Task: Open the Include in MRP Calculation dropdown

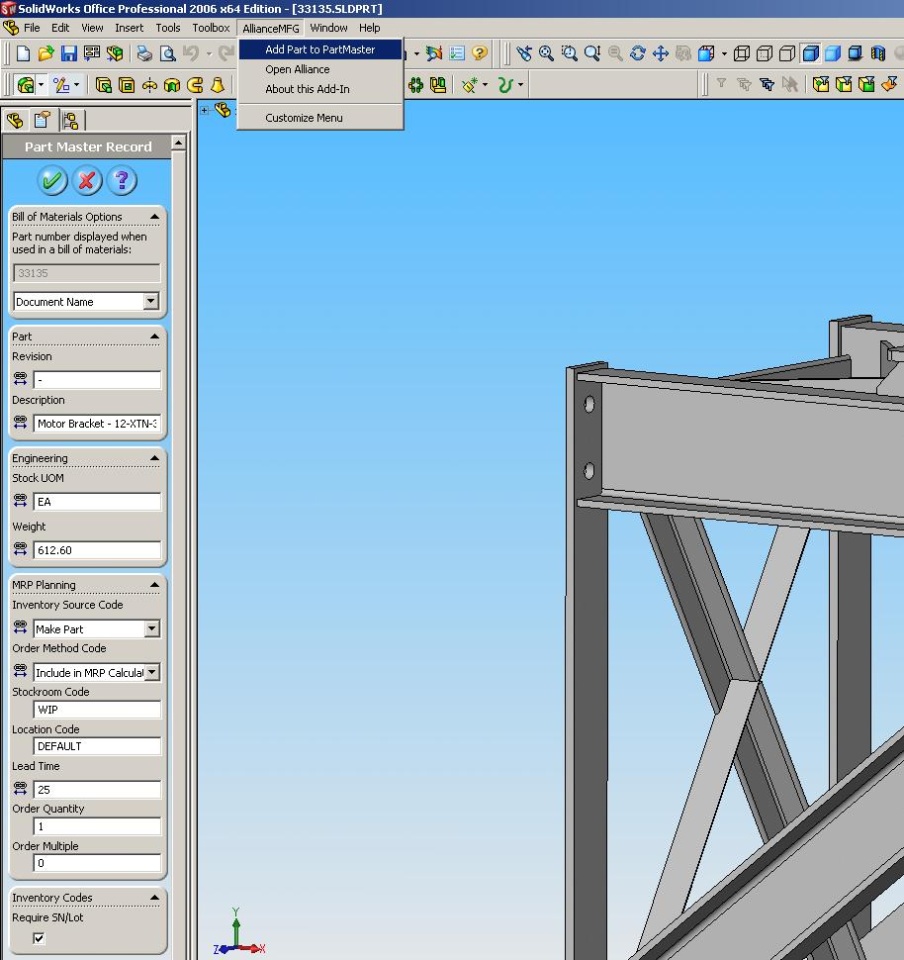Action: point(152,672)
